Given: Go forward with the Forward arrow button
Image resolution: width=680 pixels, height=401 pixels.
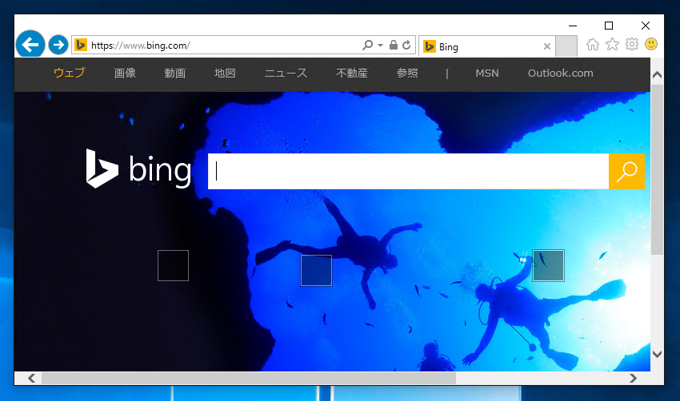Looking at the screenshot, I should pos(58,45).
